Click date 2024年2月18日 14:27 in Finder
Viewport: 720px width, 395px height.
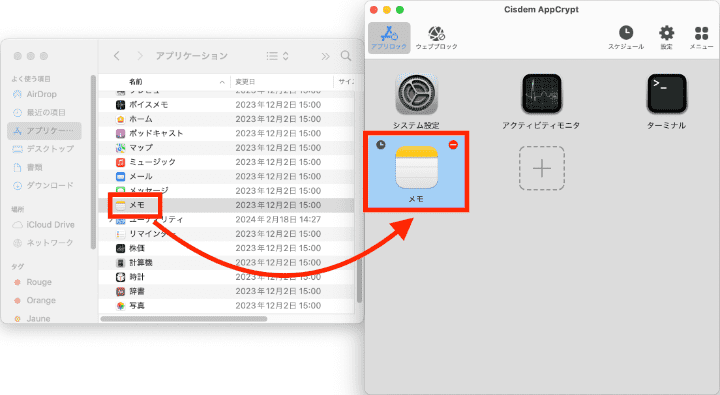point(278,220)
